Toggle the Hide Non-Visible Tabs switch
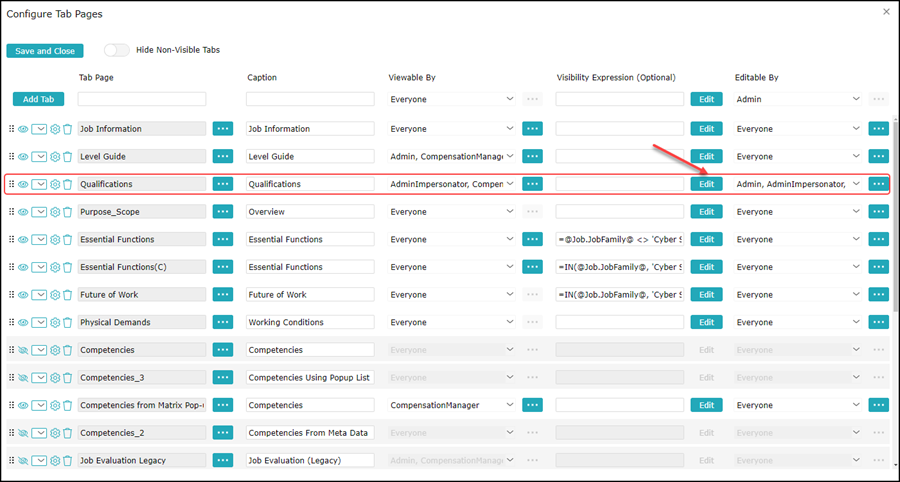900x482 pixels. point(116,50)
